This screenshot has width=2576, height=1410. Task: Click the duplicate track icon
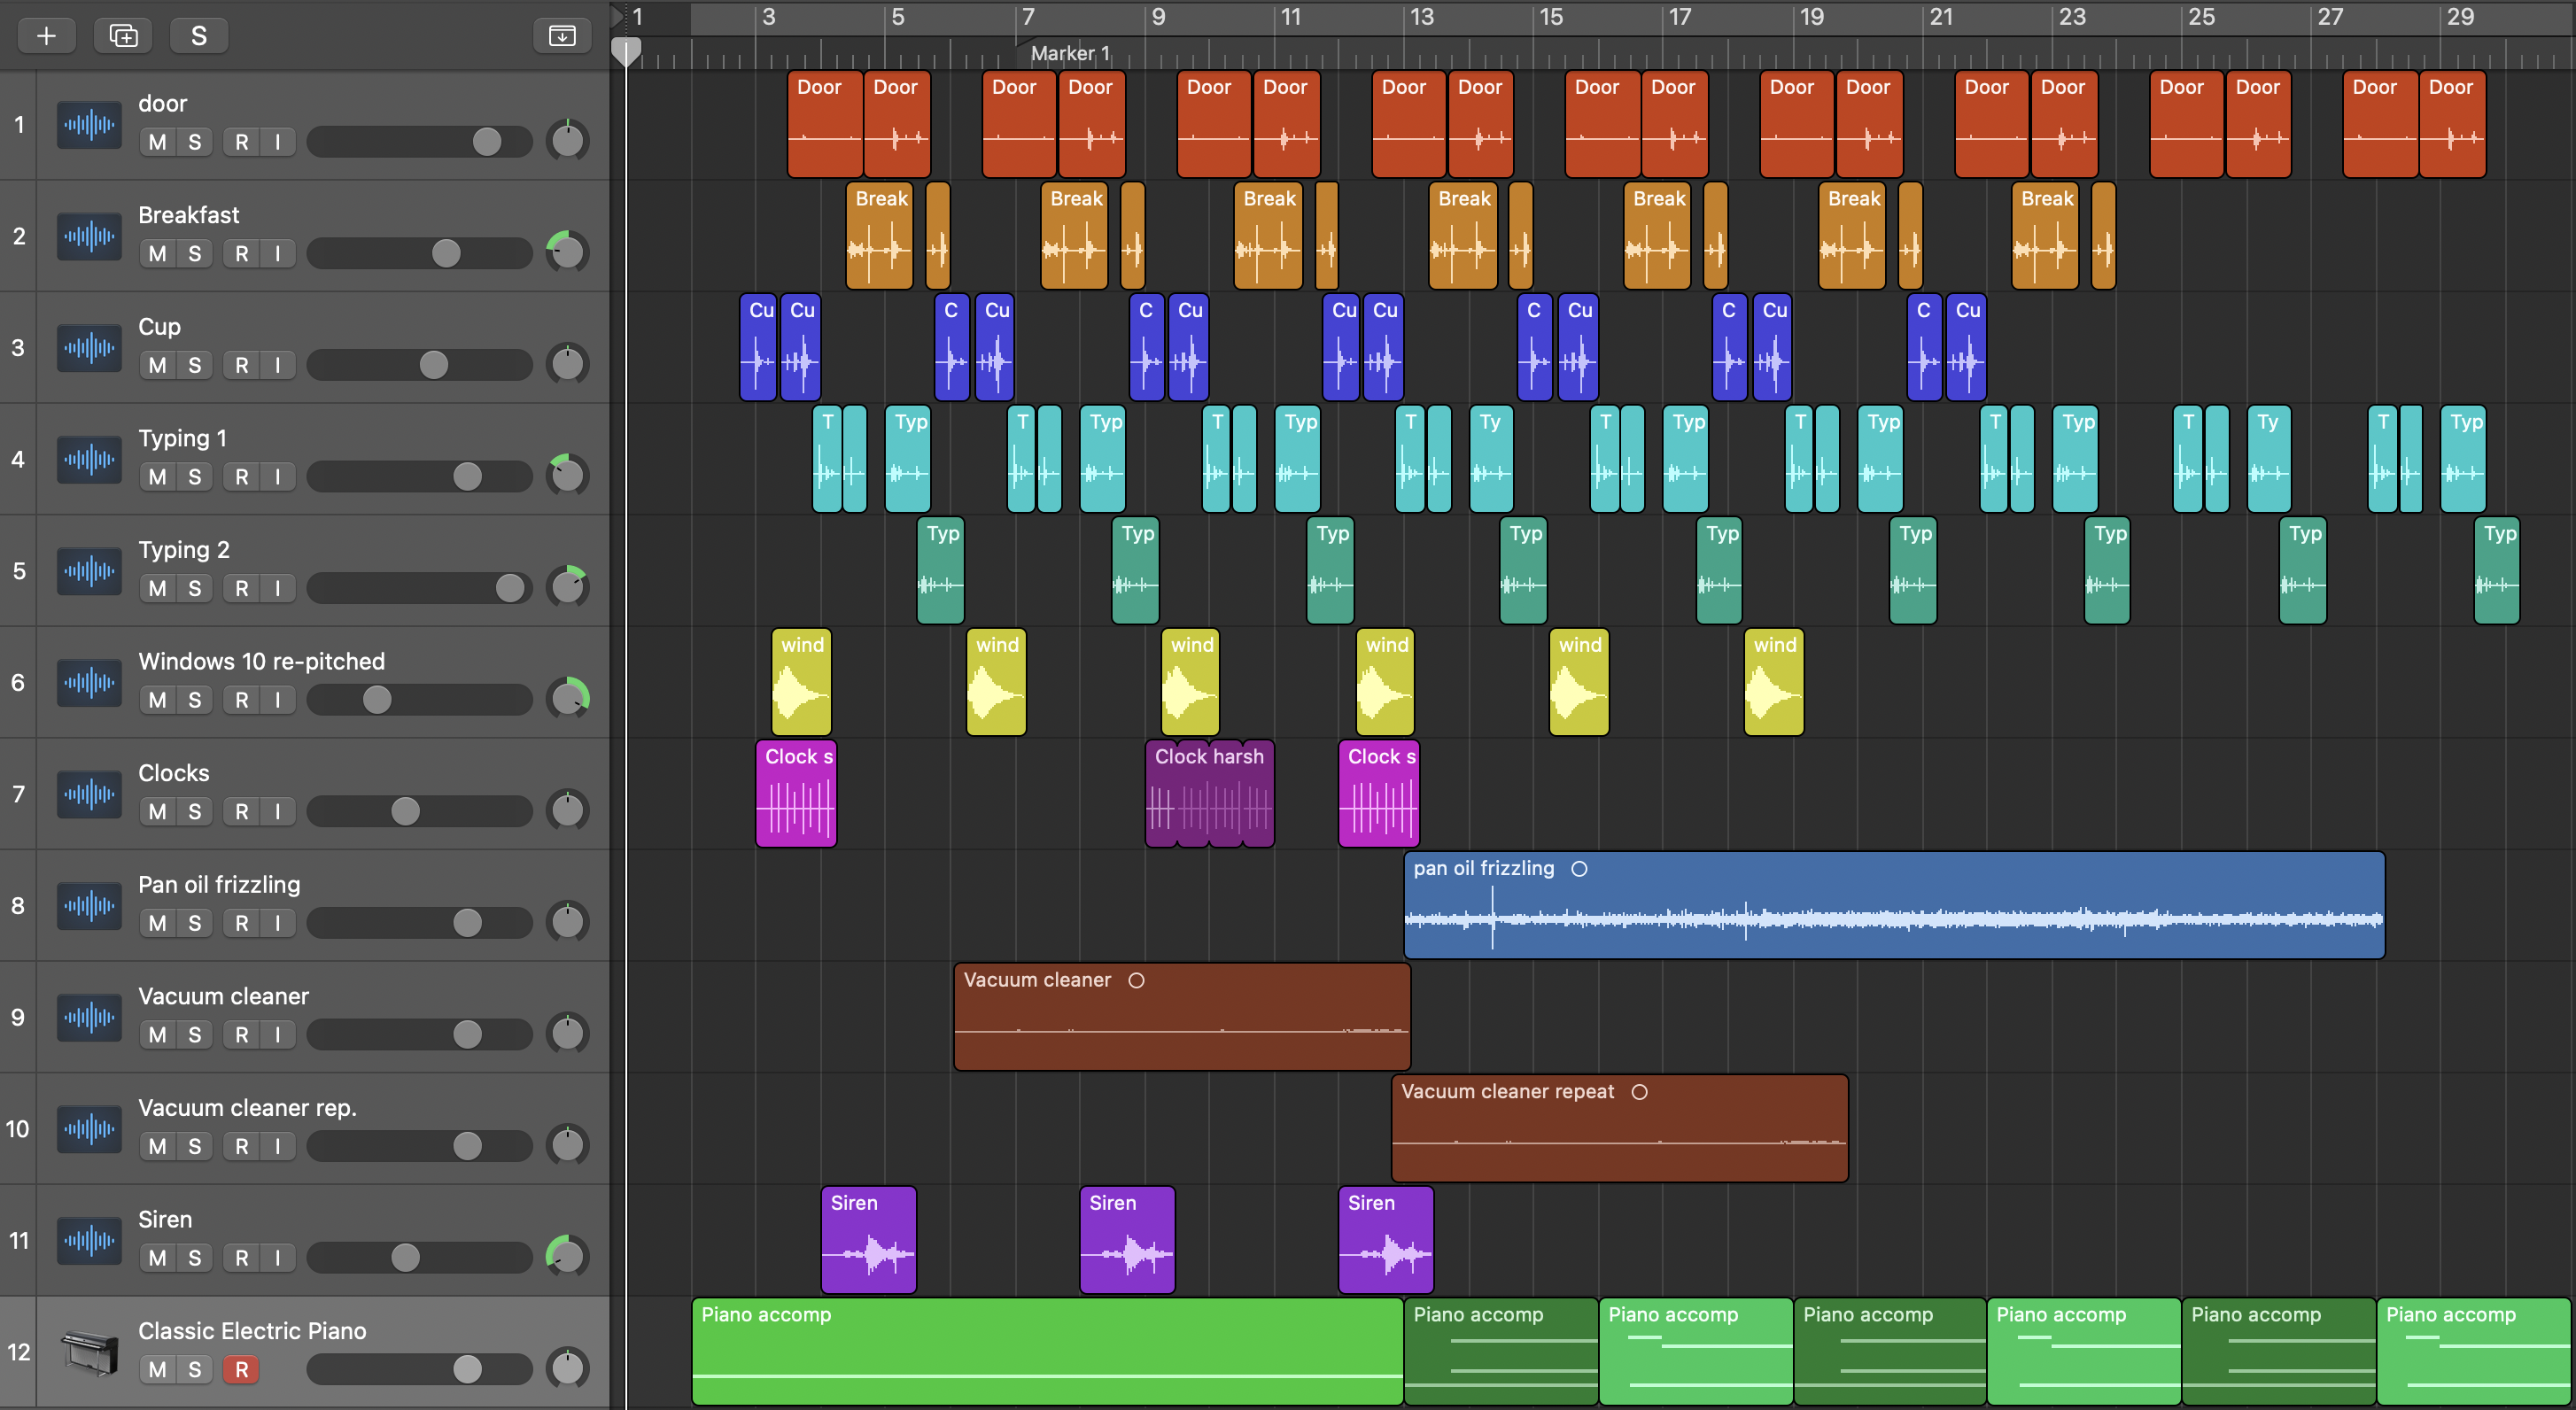click(x=123, y=36)
